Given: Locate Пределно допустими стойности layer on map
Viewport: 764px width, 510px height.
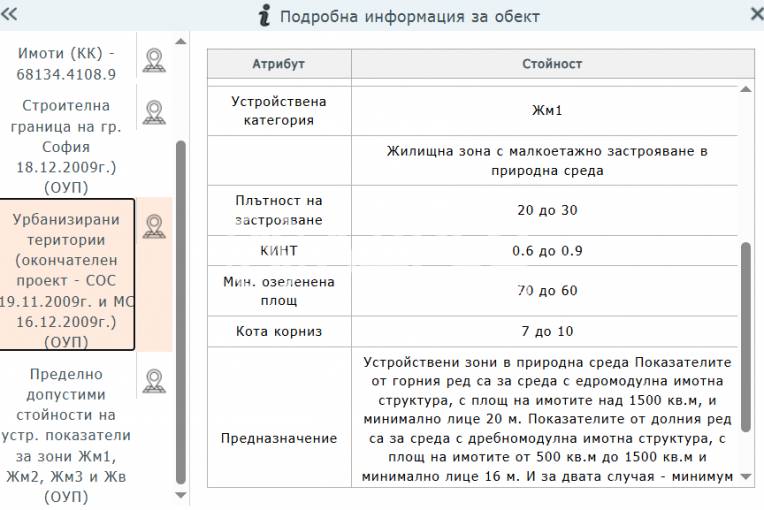Looking at the screenshot, I should point(154,381).
